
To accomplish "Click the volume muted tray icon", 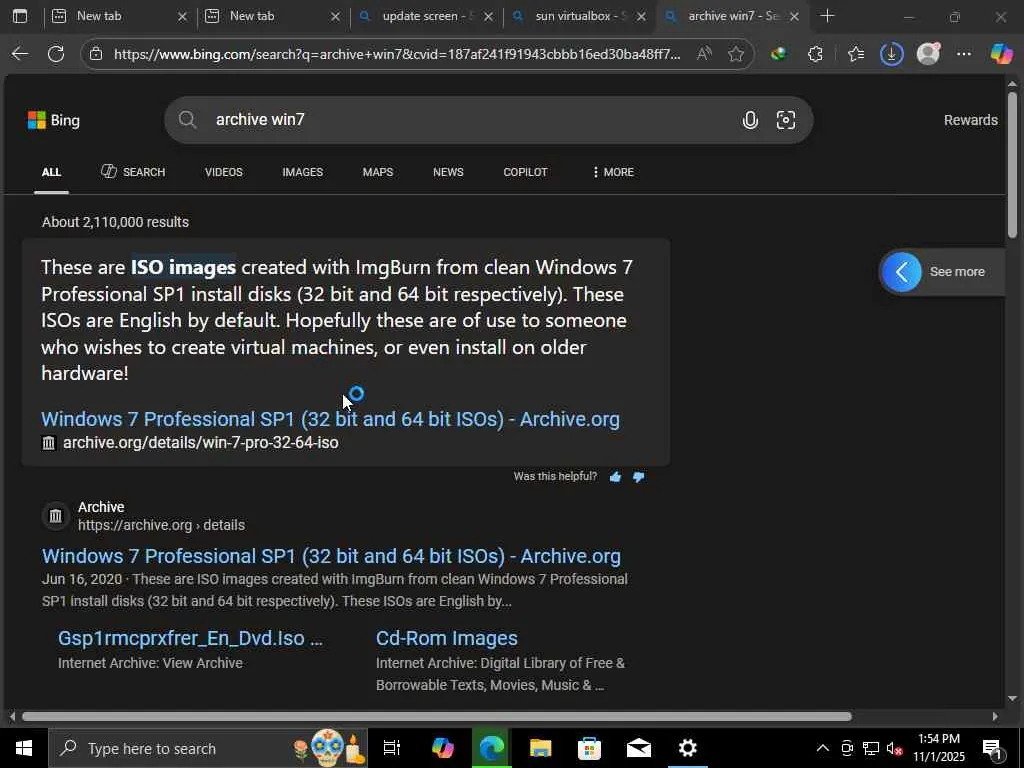I will [x=895, y=748].
